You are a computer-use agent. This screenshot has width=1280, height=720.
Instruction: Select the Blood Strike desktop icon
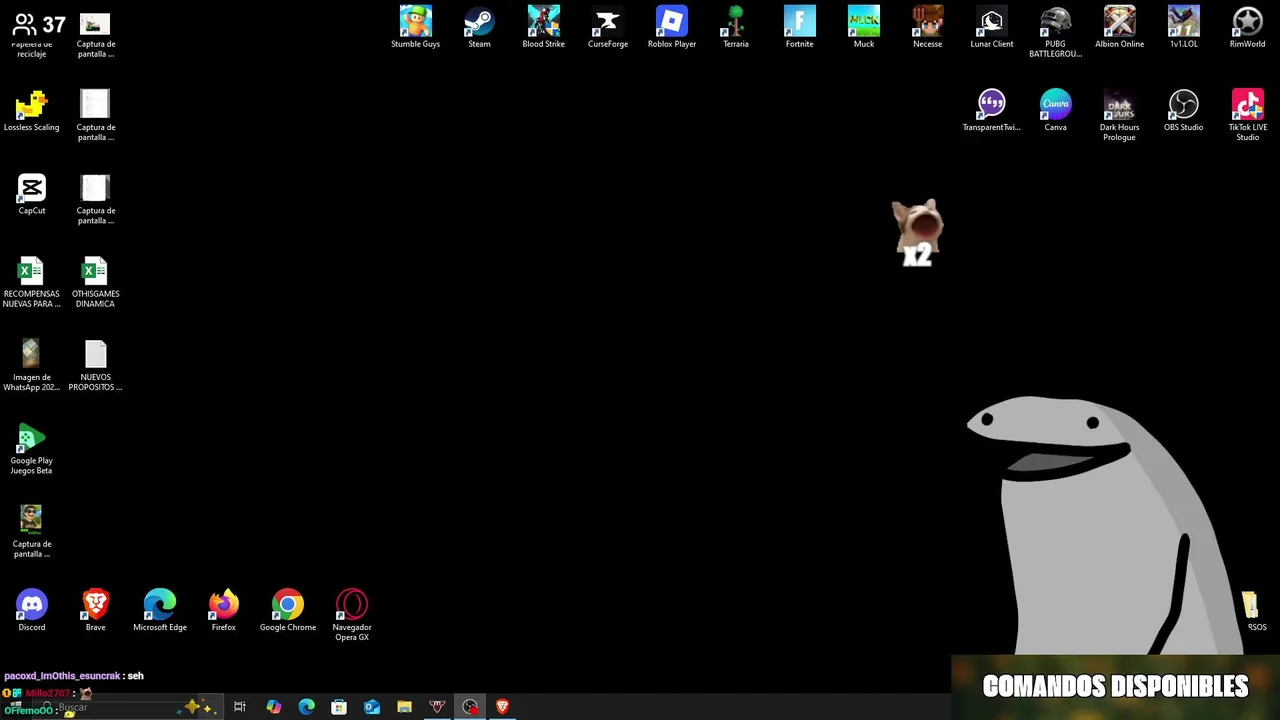tap(543, 27)
